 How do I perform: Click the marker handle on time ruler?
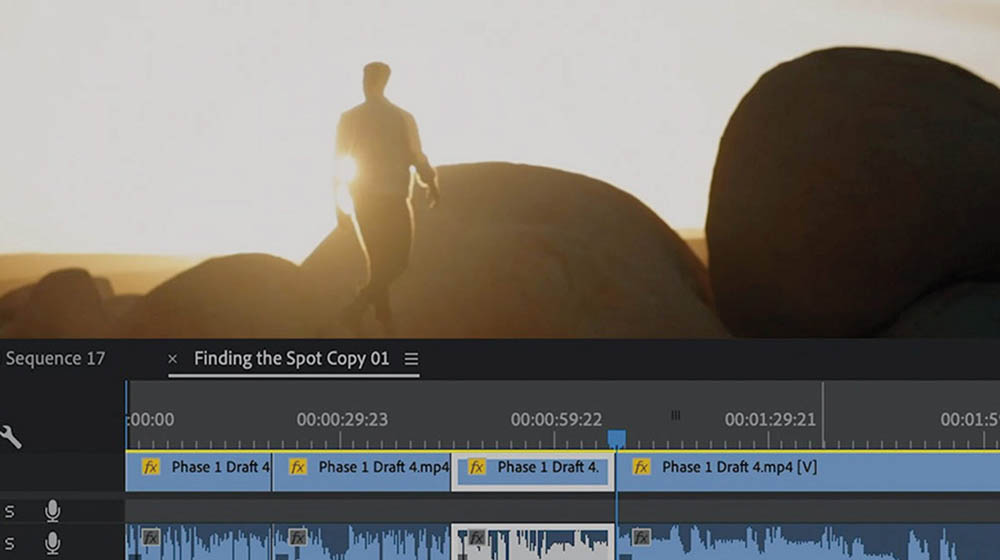pos(675,415)
